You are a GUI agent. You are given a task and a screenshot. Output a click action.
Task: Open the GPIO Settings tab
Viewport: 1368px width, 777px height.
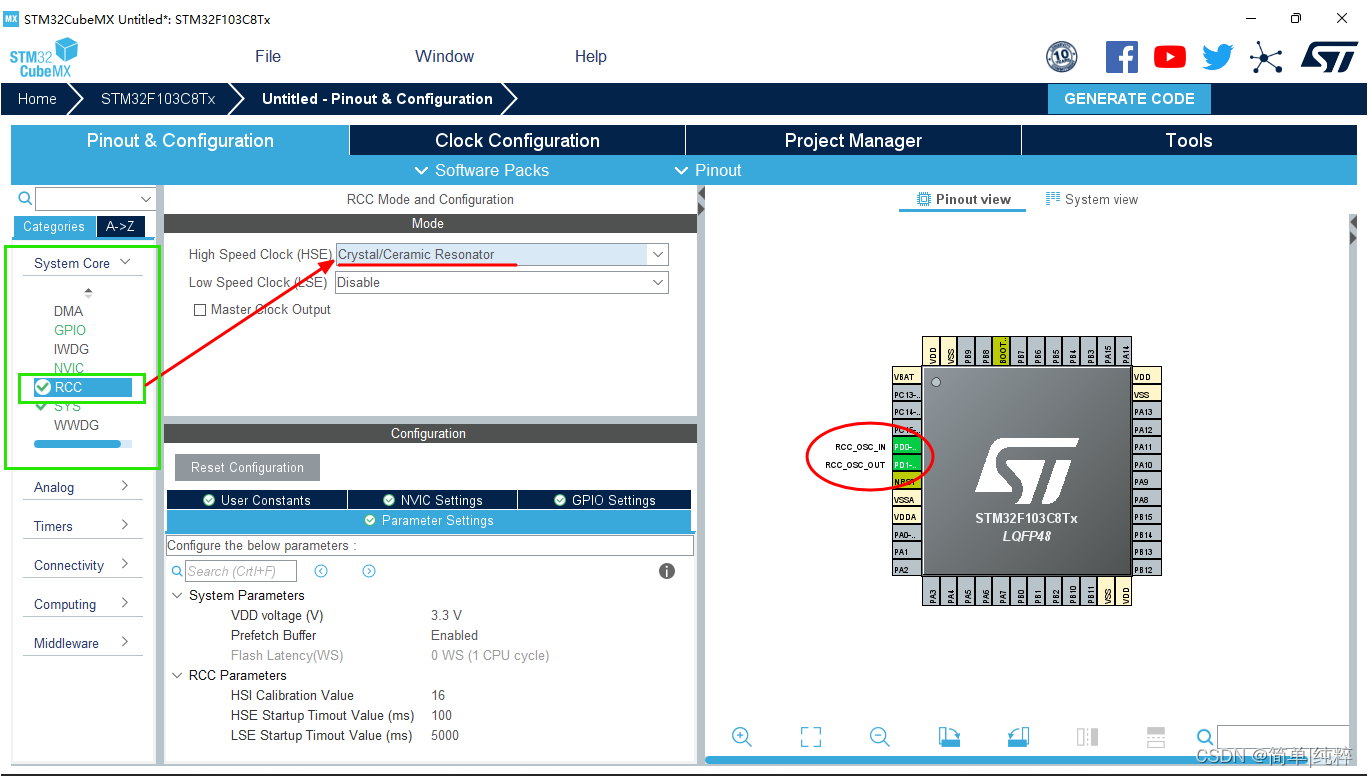click(x=604, y=500)
